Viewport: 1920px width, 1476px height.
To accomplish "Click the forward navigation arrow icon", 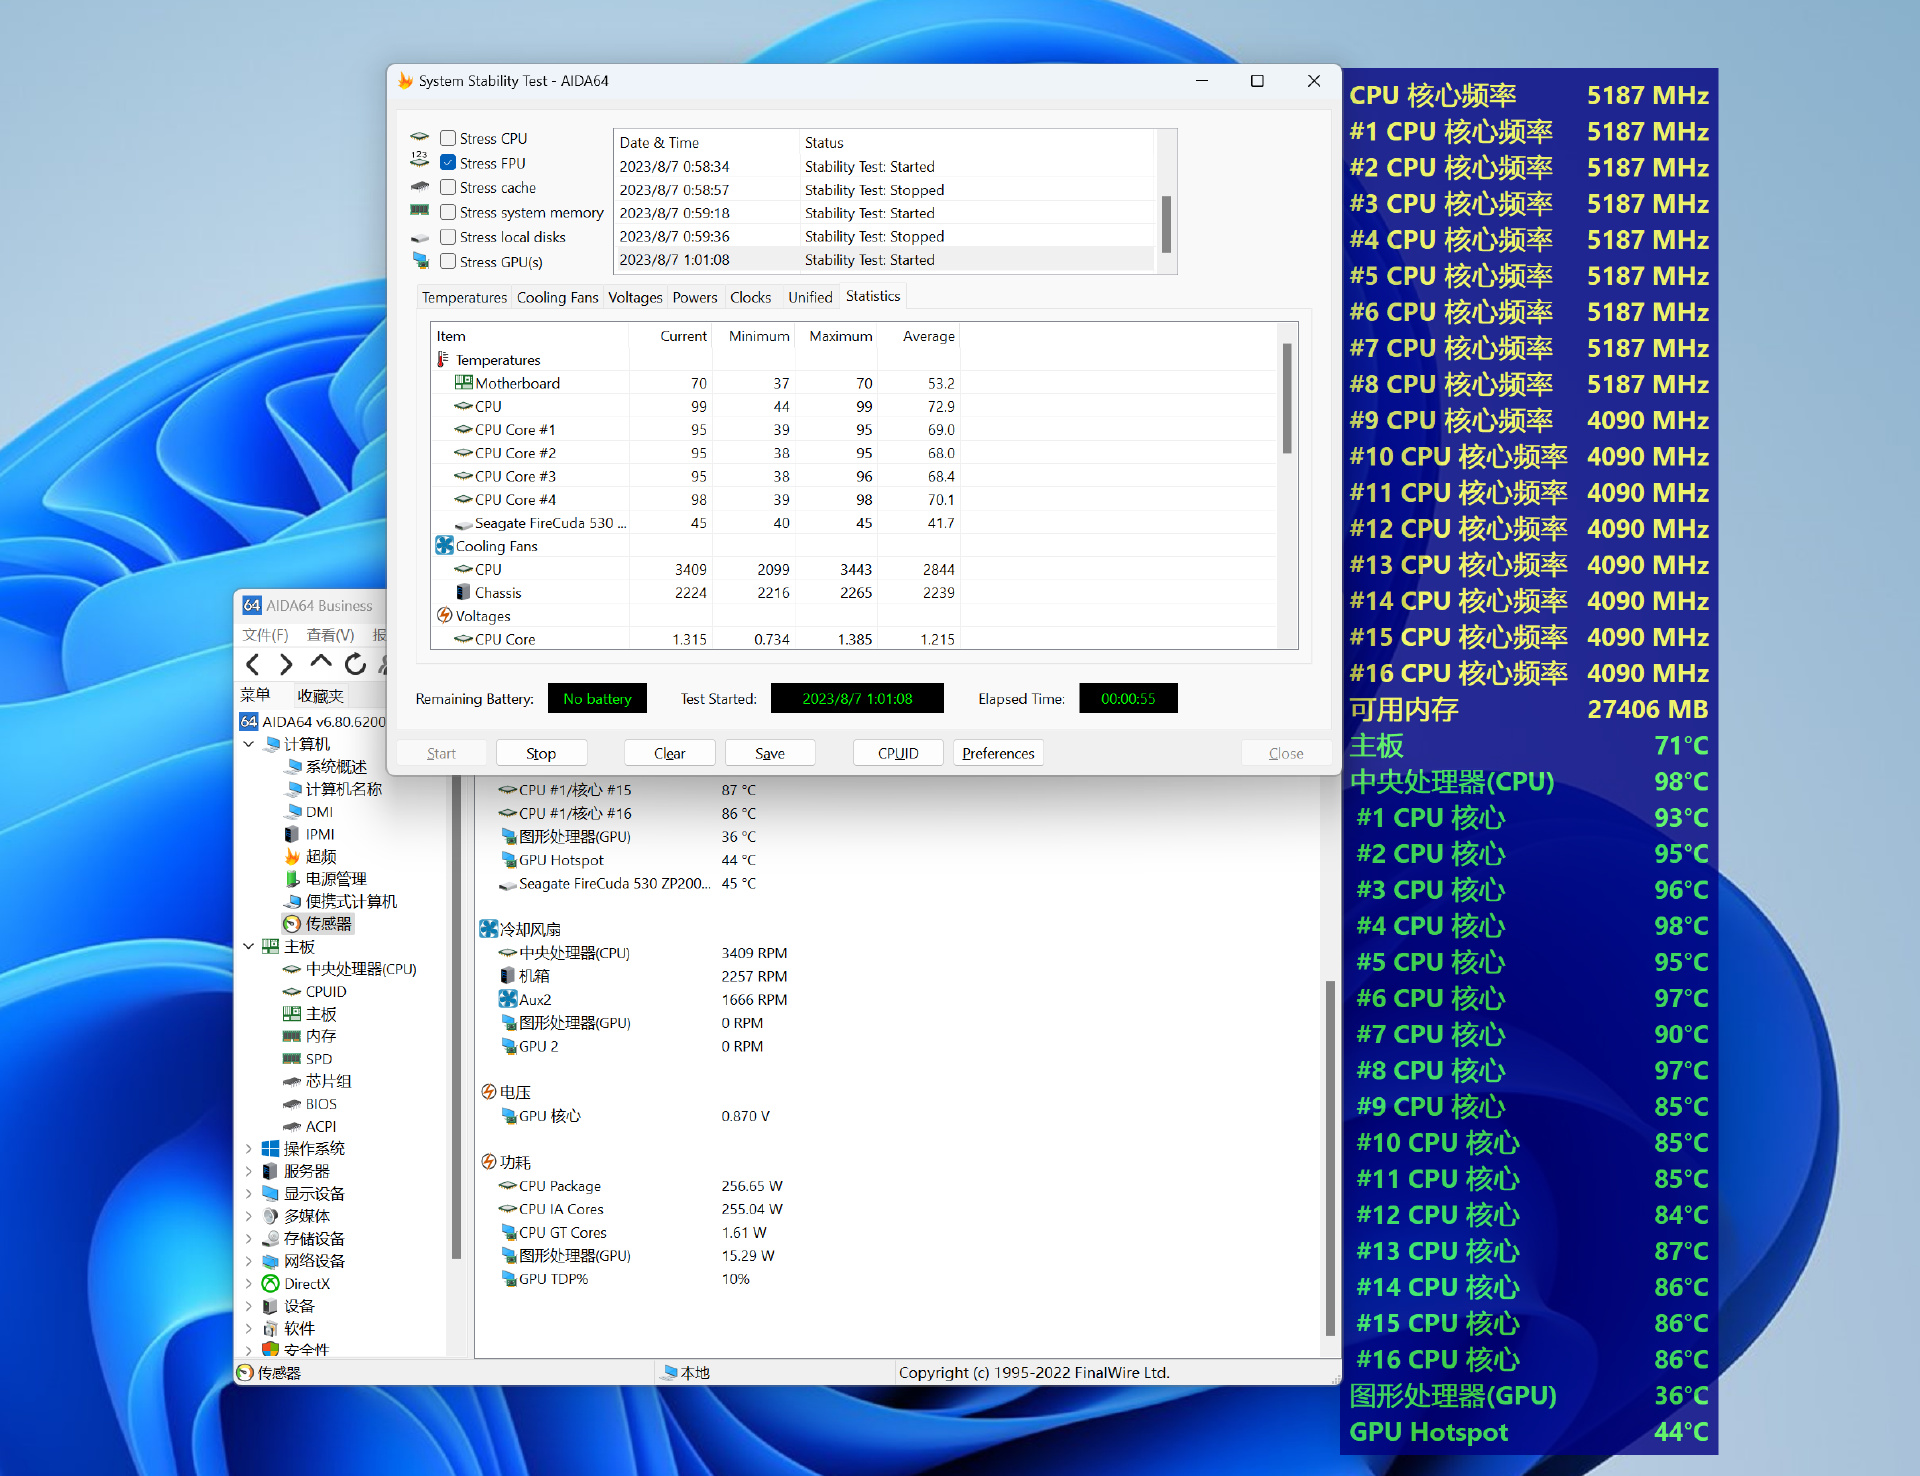I will tap(286, 664).
